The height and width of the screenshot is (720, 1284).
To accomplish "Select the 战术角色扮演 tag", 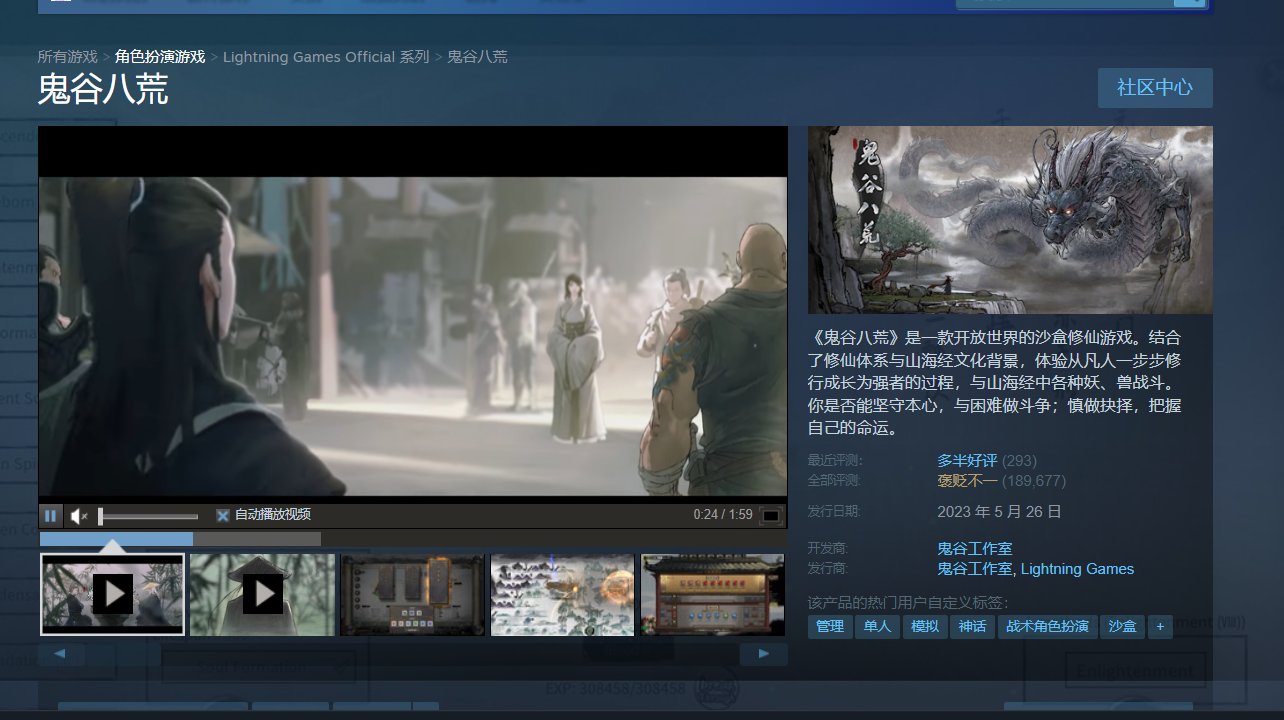I will point(1047,627).
